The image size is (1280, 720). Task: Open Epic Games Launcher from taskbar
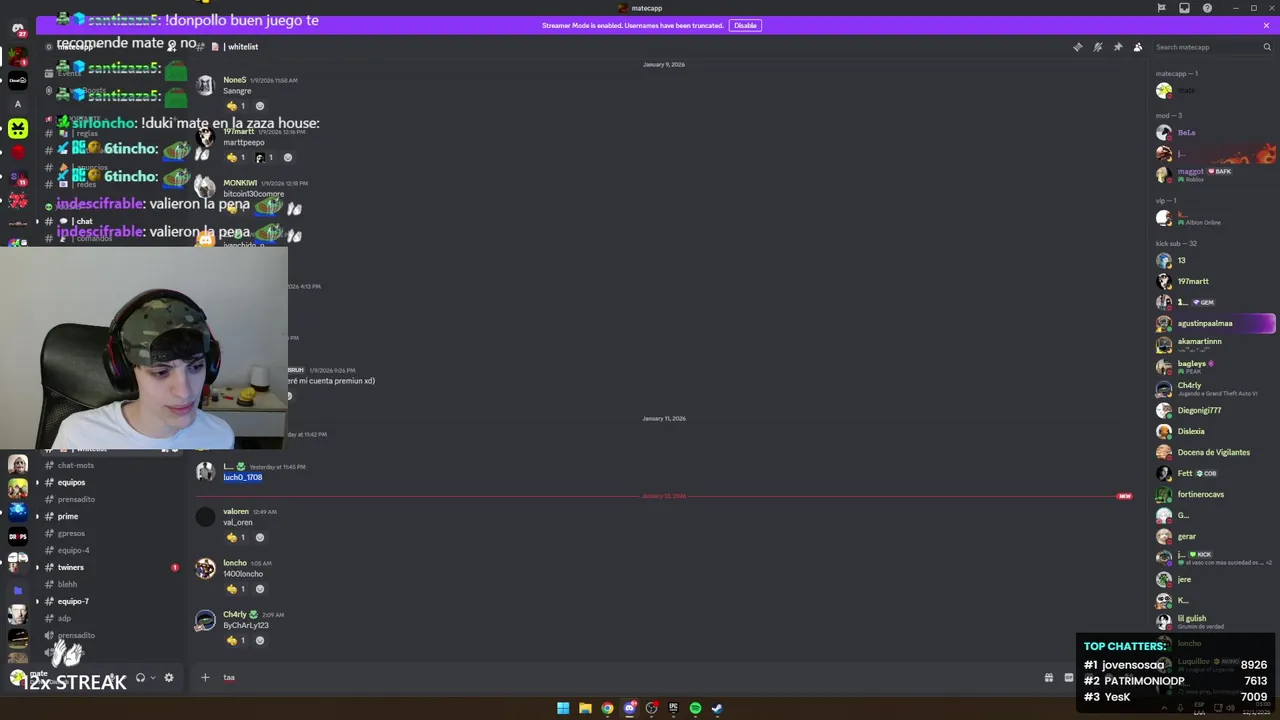coord(673,708)
